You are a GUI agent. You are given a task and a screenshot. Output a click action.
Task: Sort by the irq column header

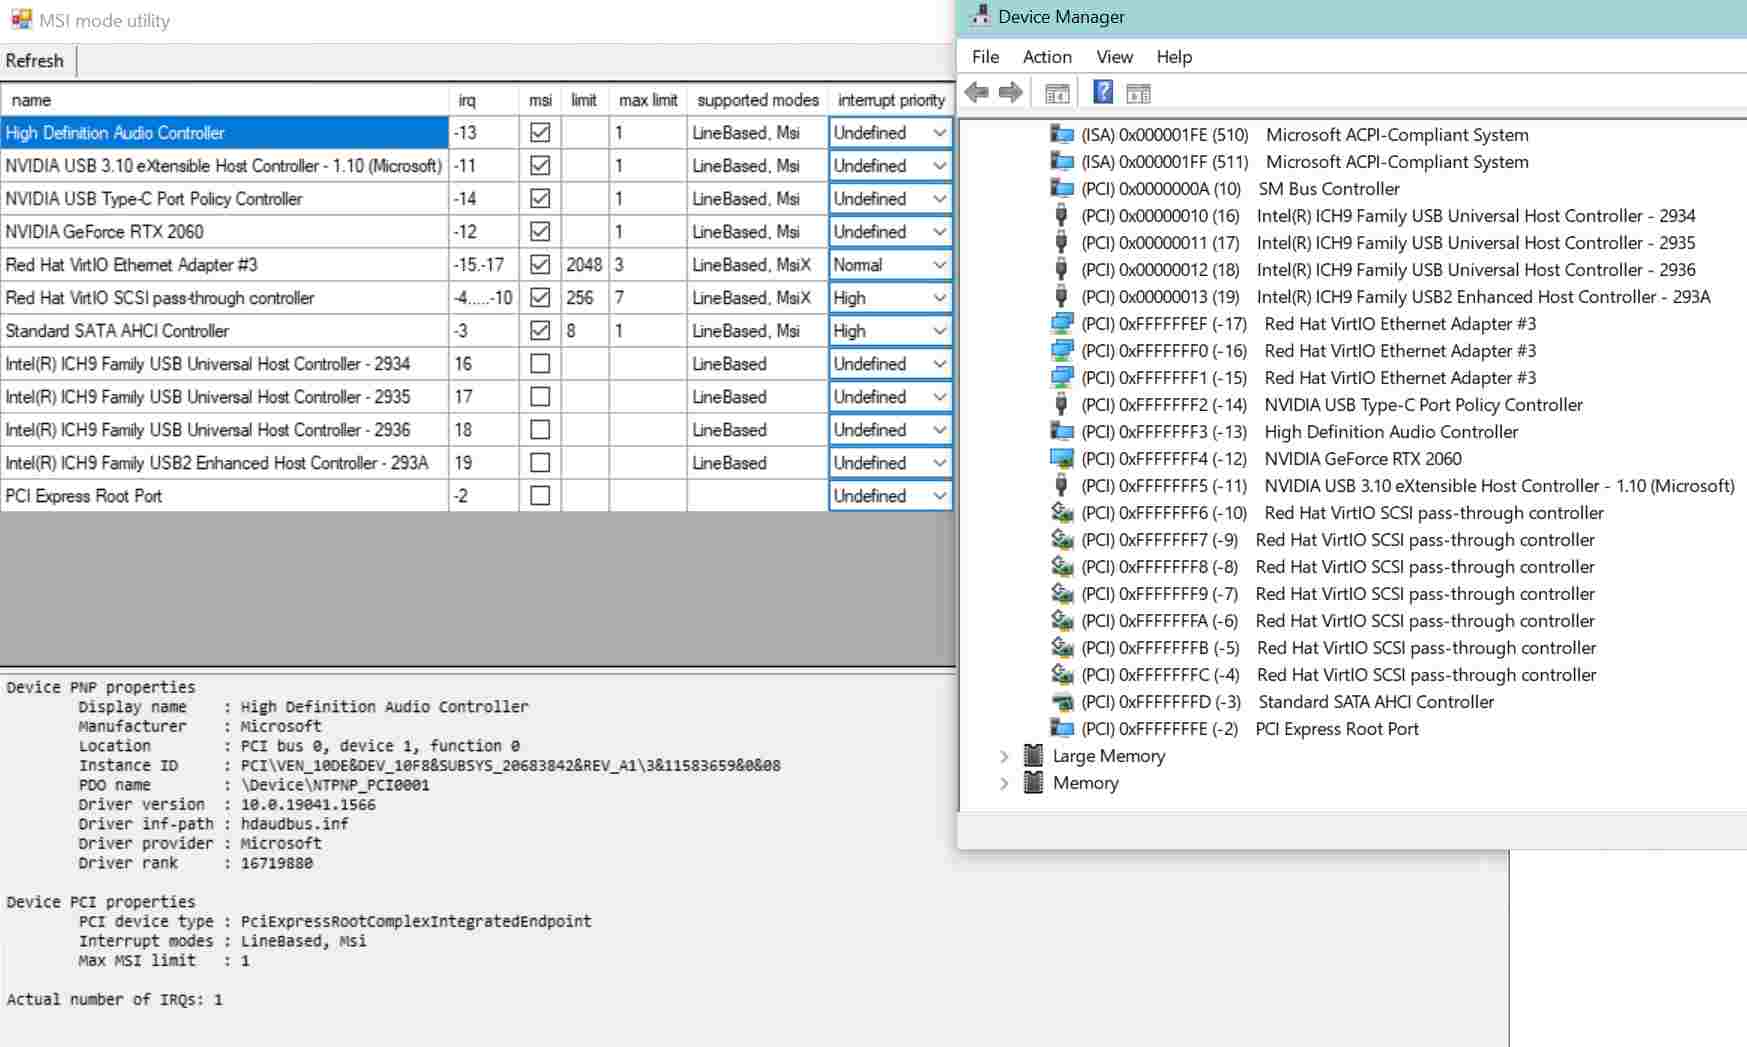click(x=484, y=100)
